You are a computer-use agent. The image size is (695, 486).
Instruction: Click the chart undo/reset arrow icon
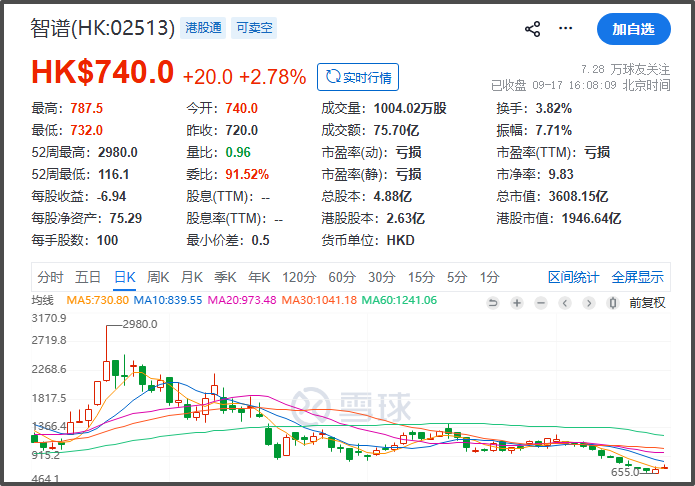(492, 303)
